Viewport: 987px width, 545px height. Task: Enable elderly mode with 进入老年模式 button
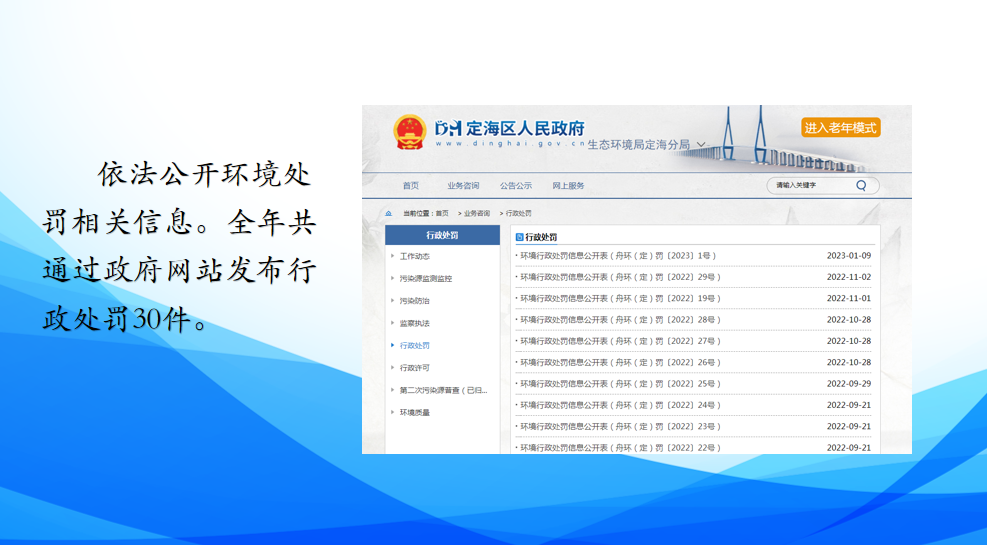840,127
